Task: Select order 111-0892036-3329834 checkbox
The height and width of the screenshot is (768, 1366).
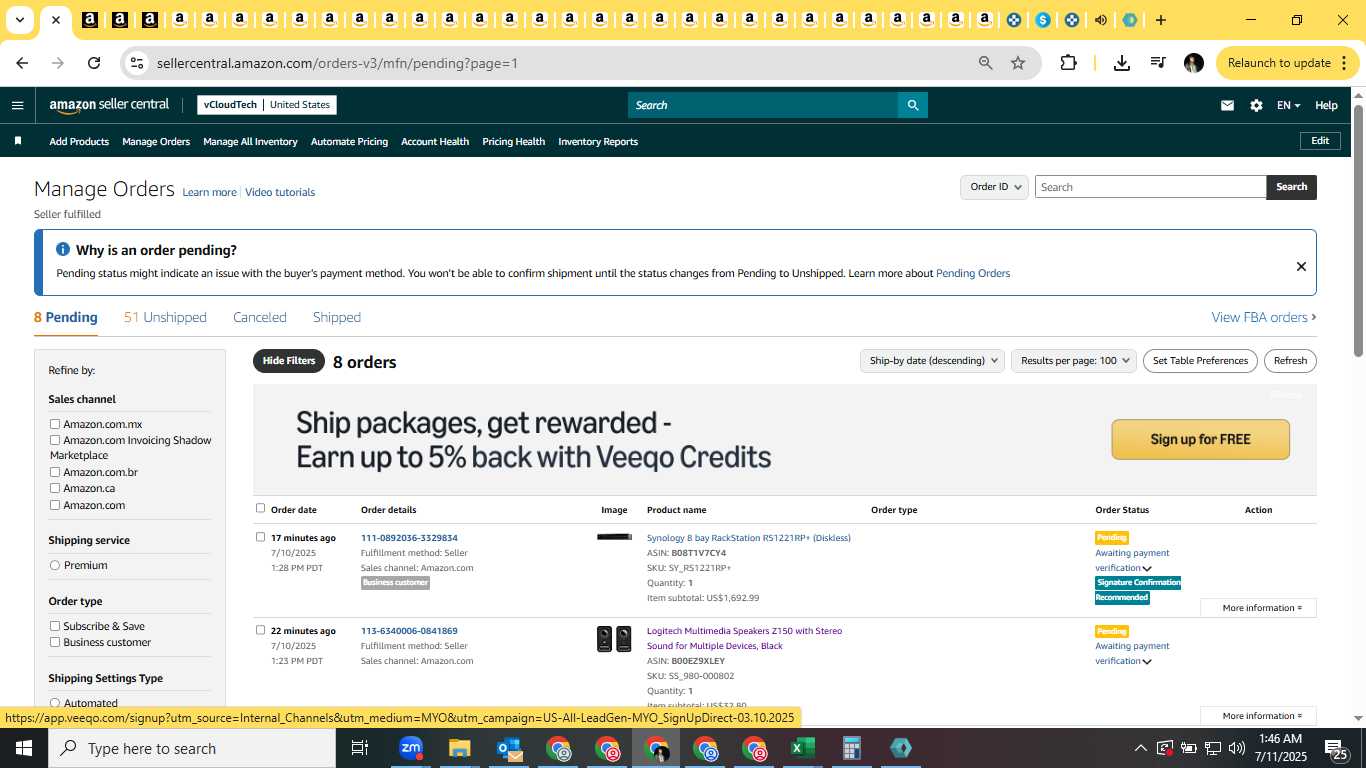Action: tap(261, 537)
